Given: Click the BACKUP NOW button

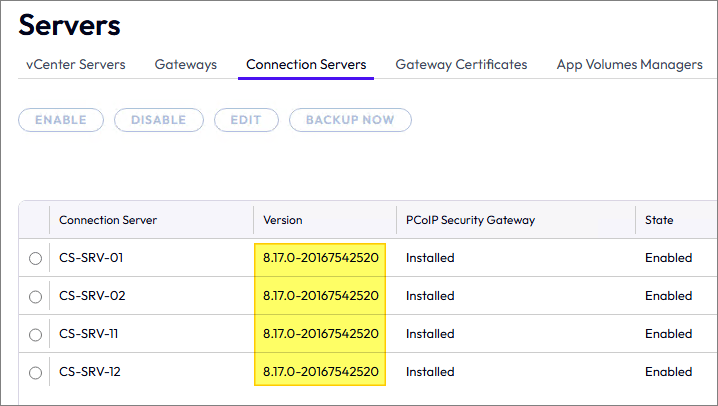Looking at the screenshot, I should pyautogui.click(x=350, y=120).
